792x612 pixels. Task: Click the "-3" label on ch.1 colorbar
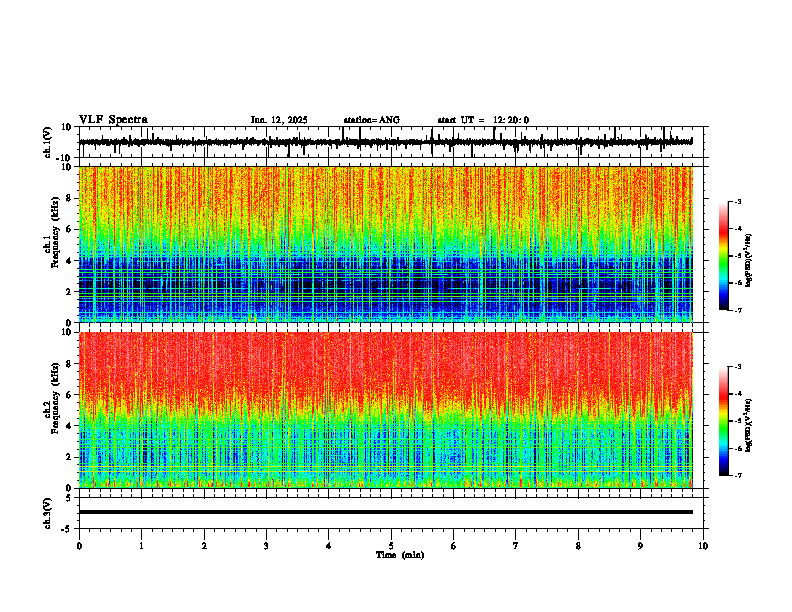[738, 201]
